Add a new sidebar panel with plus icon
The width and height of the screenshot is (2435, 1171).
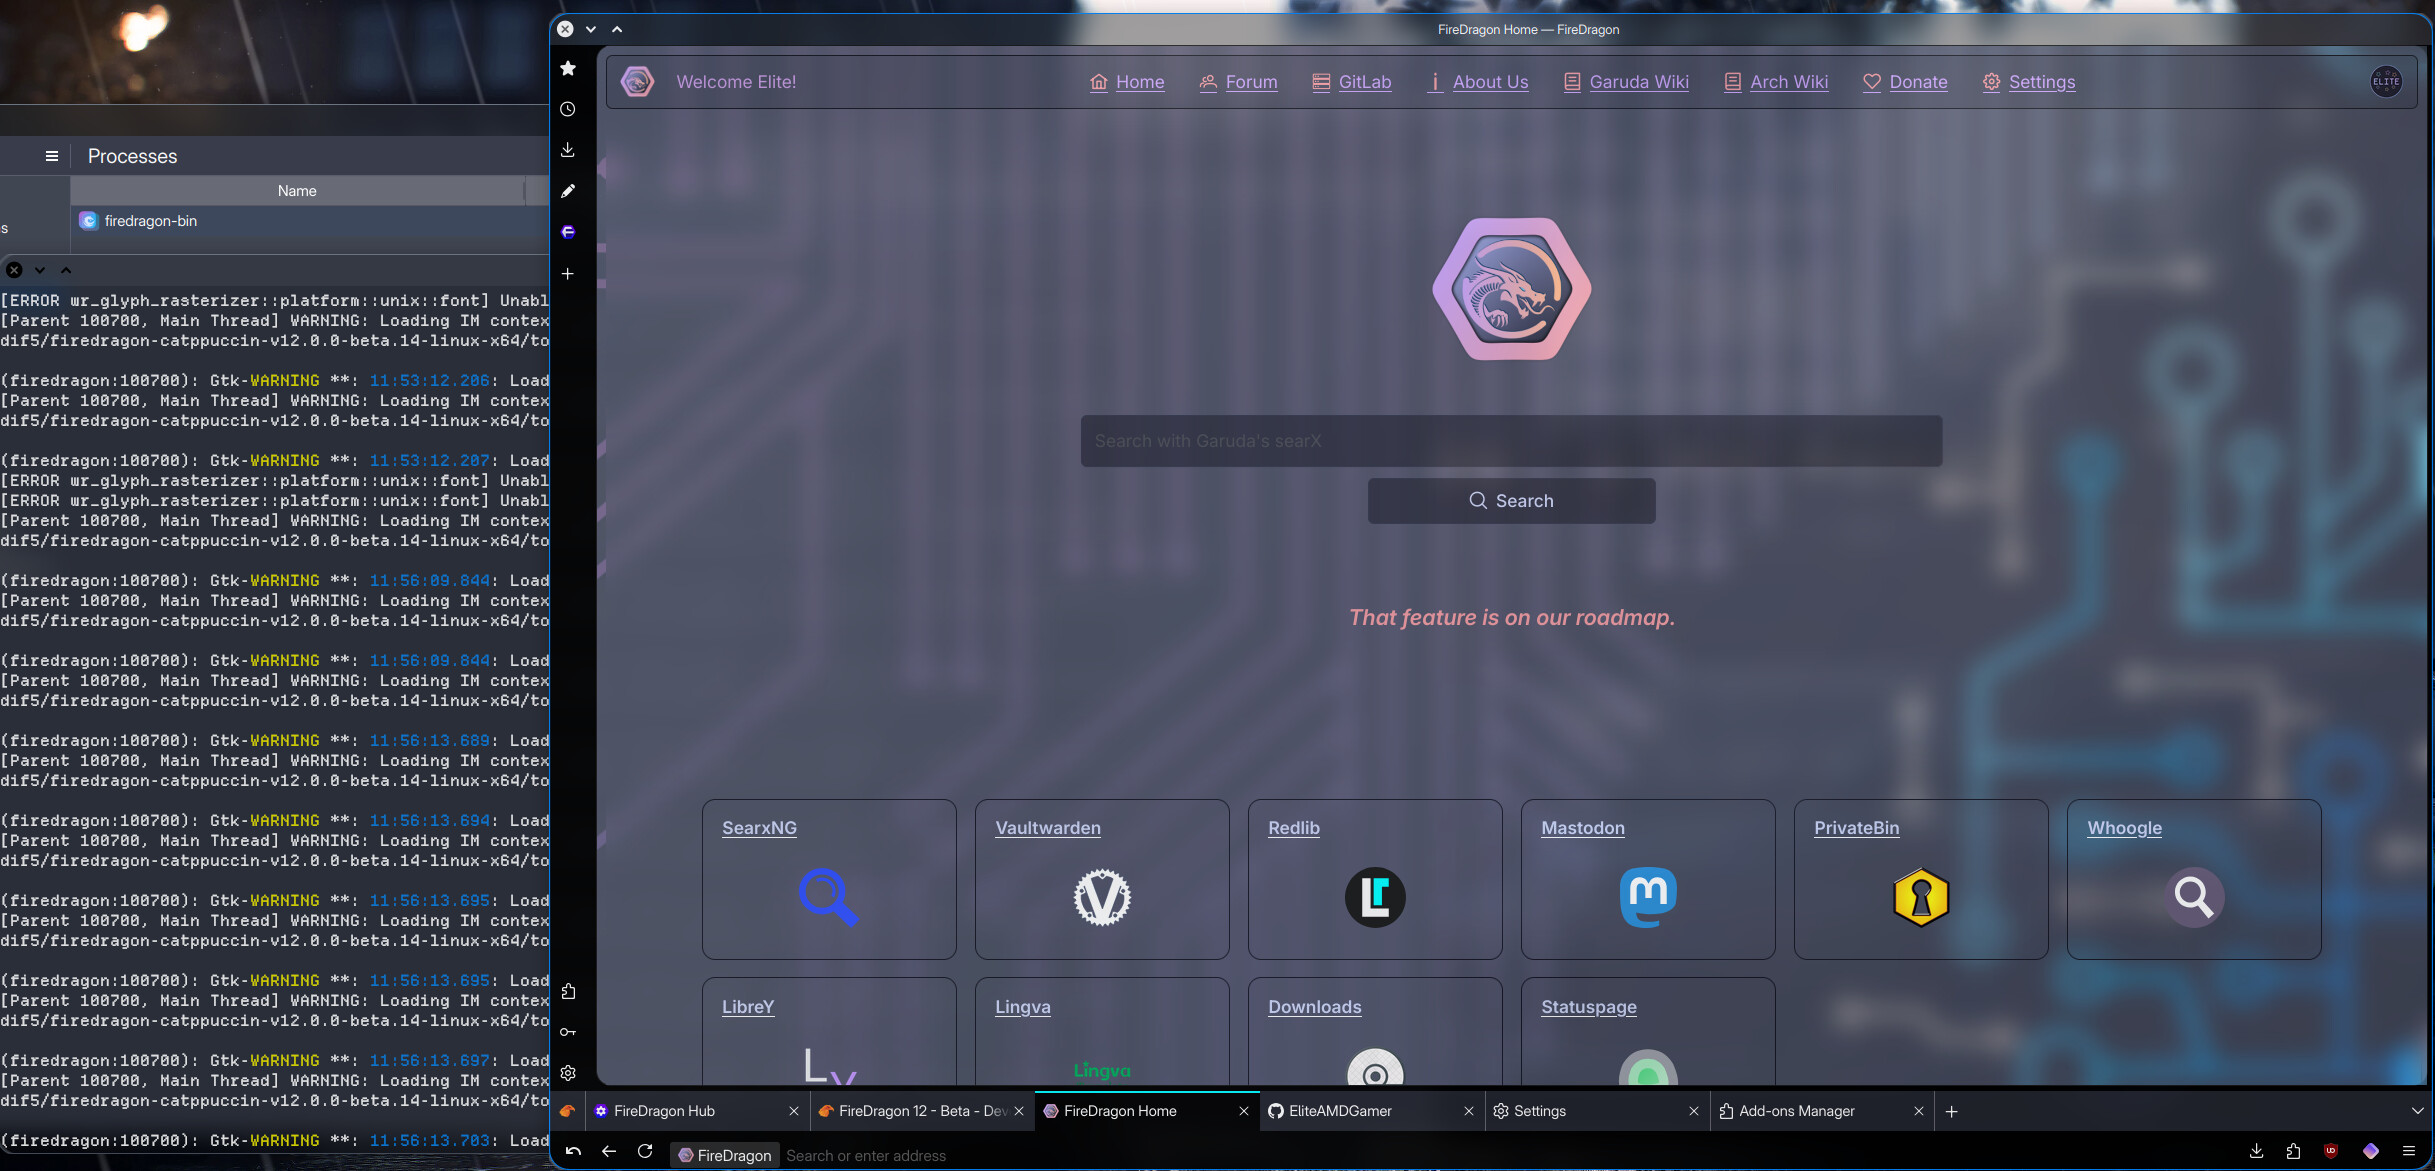pos(568,273)
